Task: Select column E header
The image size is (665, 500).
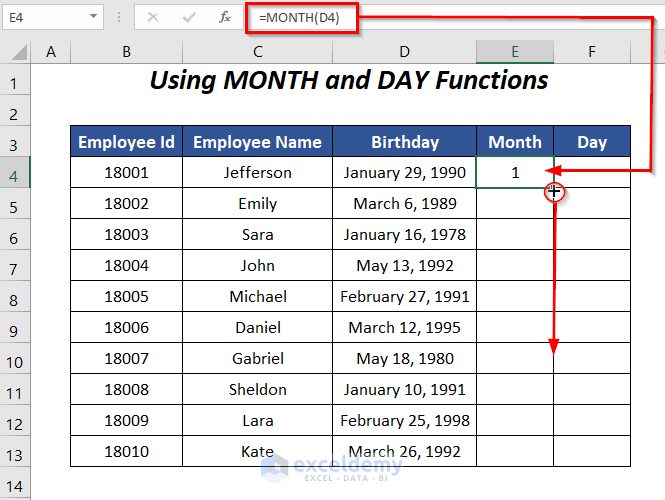Action: 515,52
